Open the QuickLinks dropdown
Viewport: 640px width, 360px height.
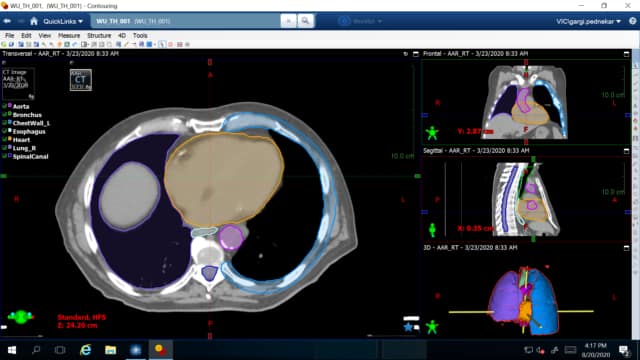click(x=63, y=21)
